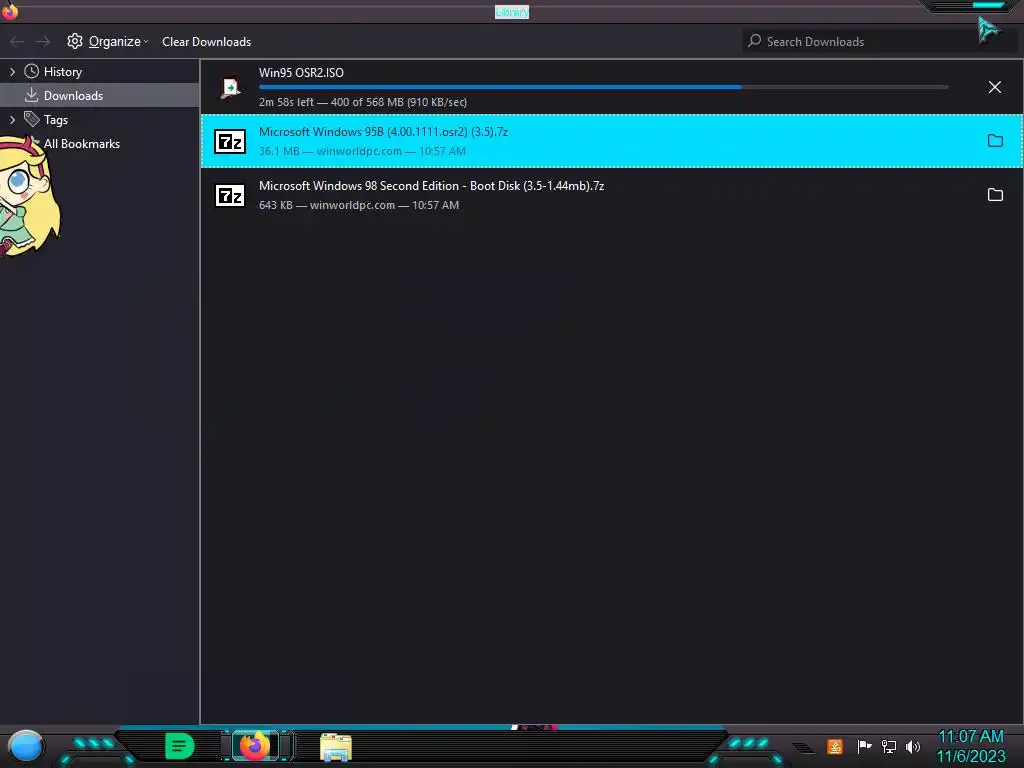Select Tags in the sidebar
Screen dimensions: 1024x768
pos(56,120)
